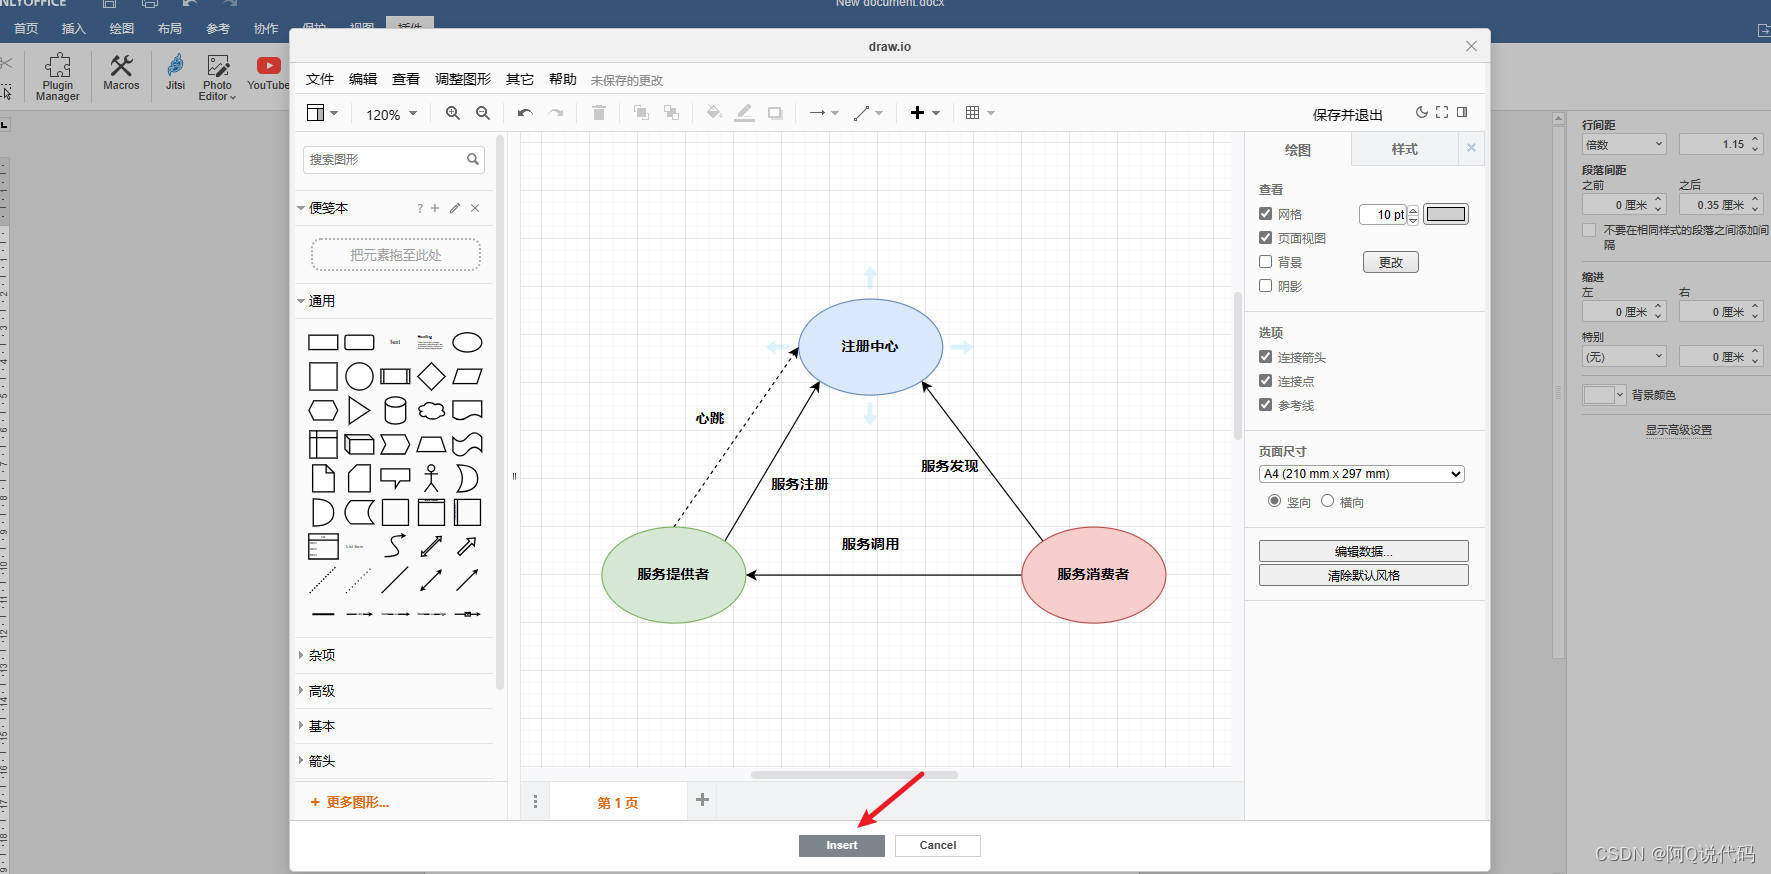This screenshot has height=874, width=1771.
Task: Select the 横向 landscape radio button
Action: [1327, 501]
